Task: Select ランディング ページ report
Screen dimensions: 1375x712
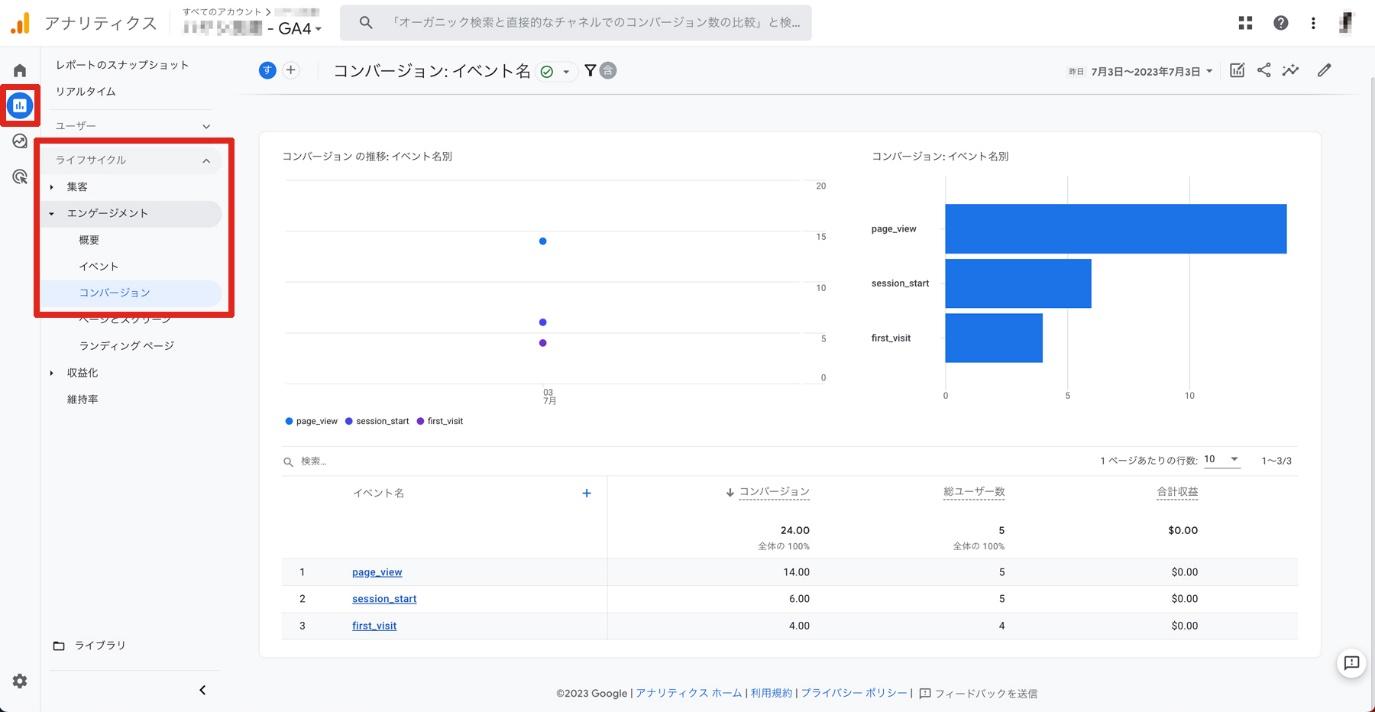Action: point(126,346)
